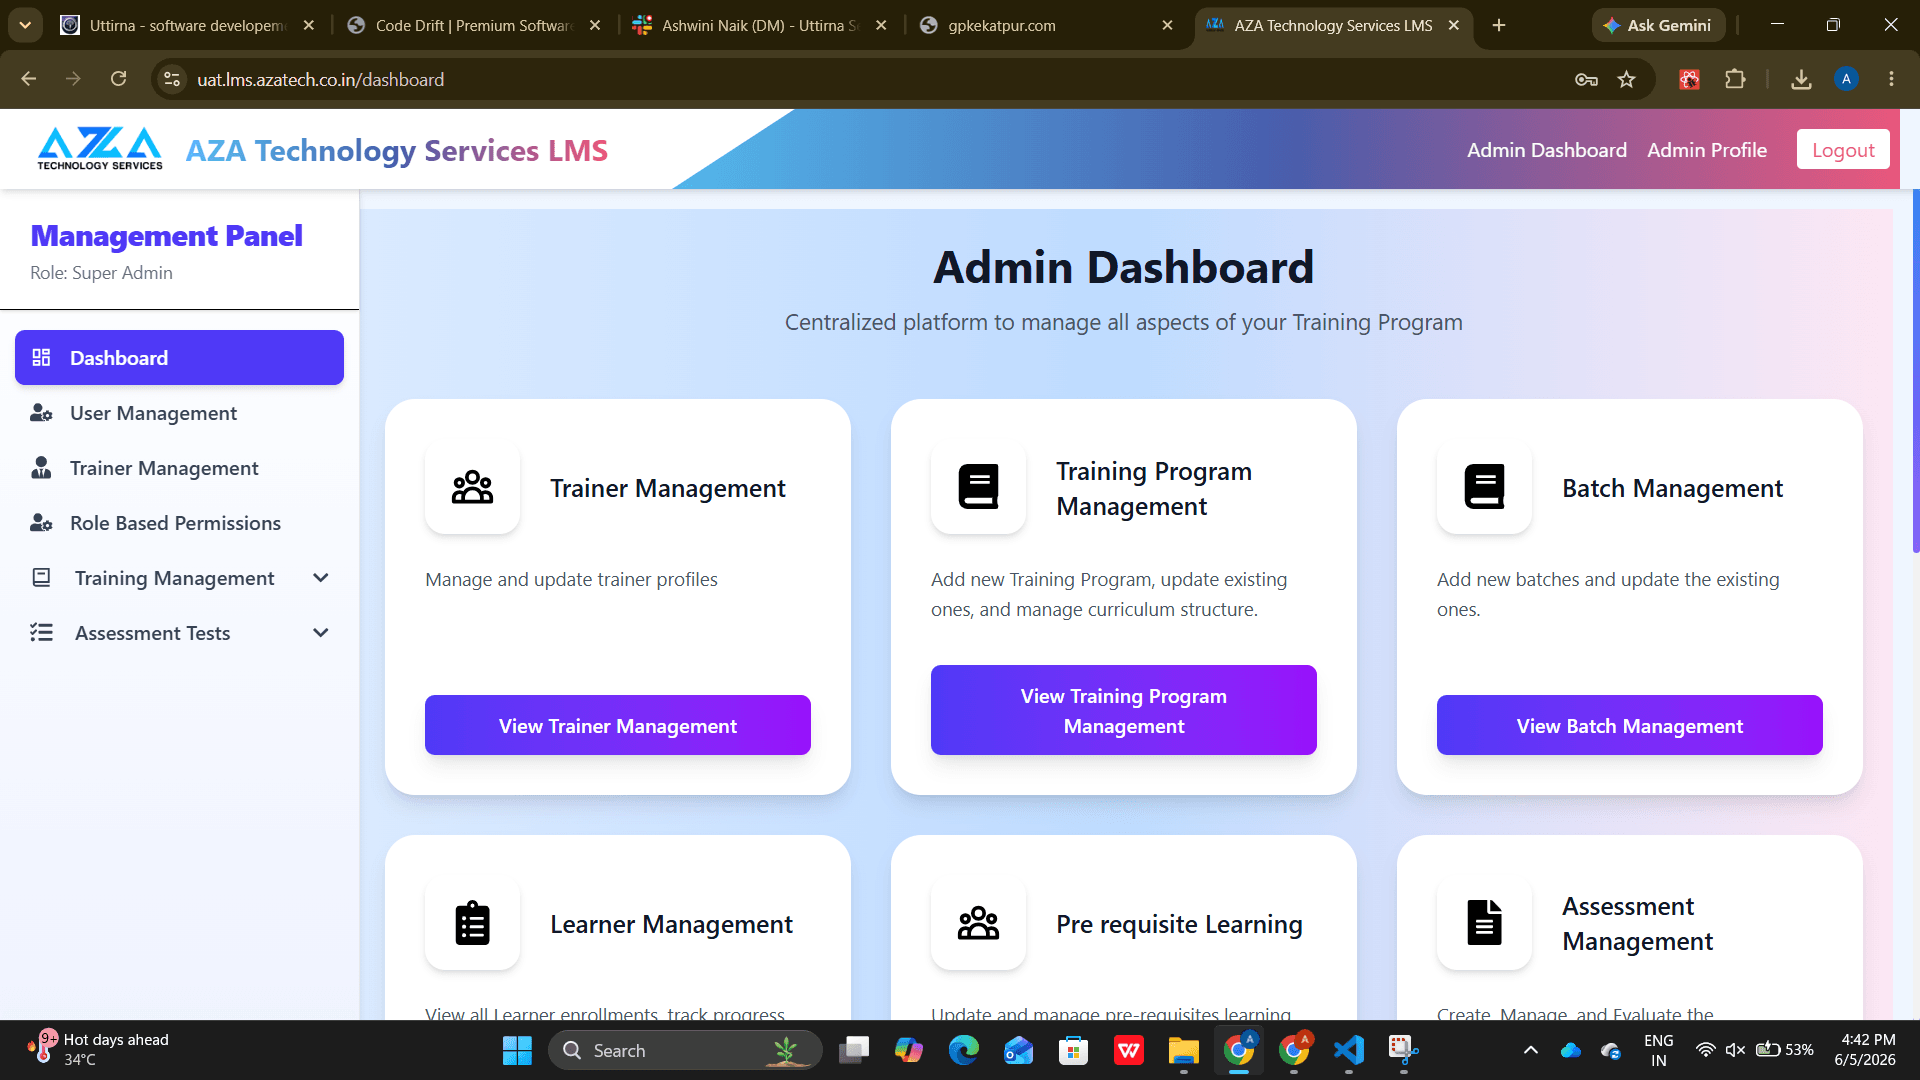Image resolution: width=1920 pixels, height=1080 pixels.
Task: Open Visual Studio Code from taskbar
Action: (1348, 1050)
